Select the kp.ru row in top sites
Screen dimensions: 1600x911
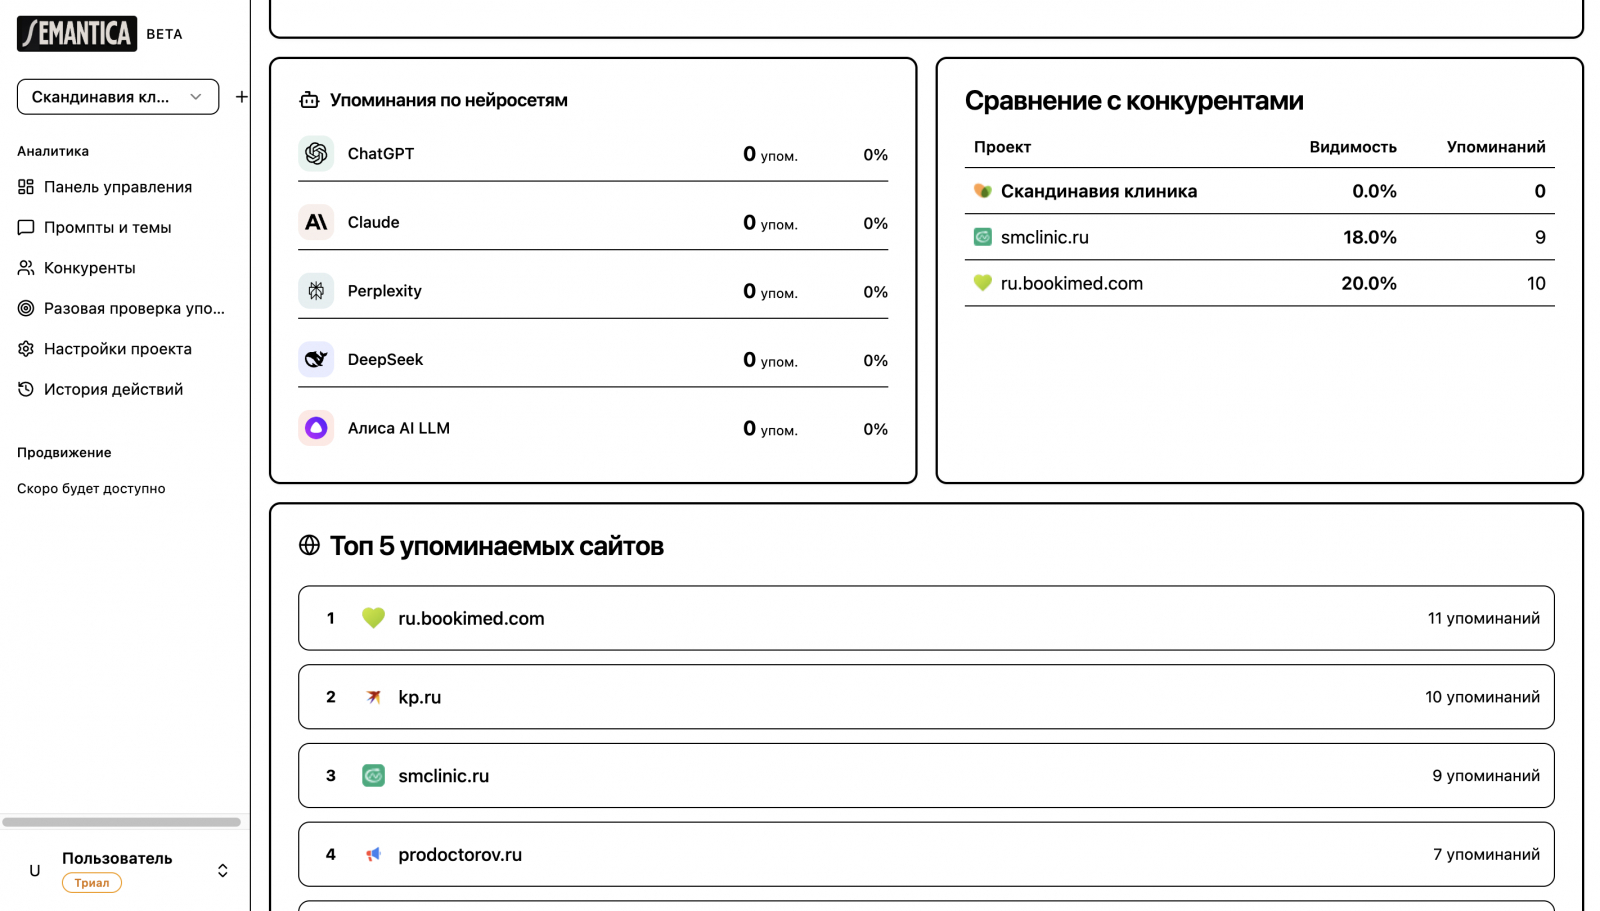point(925,697)
